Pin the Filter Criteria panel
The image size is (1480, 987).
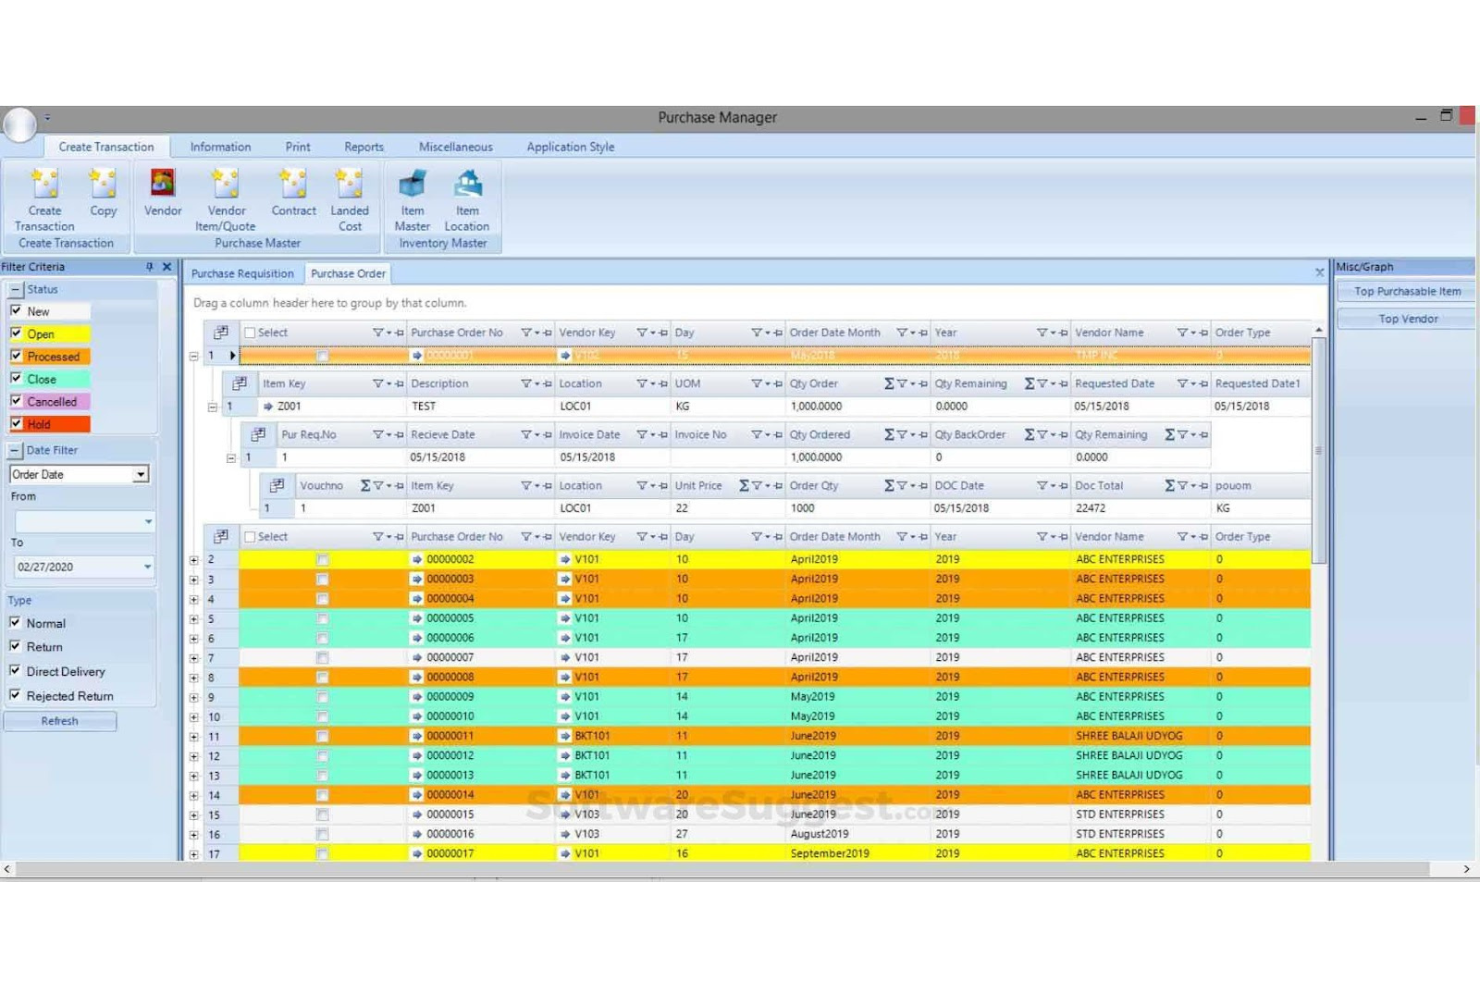click(150, 267)
